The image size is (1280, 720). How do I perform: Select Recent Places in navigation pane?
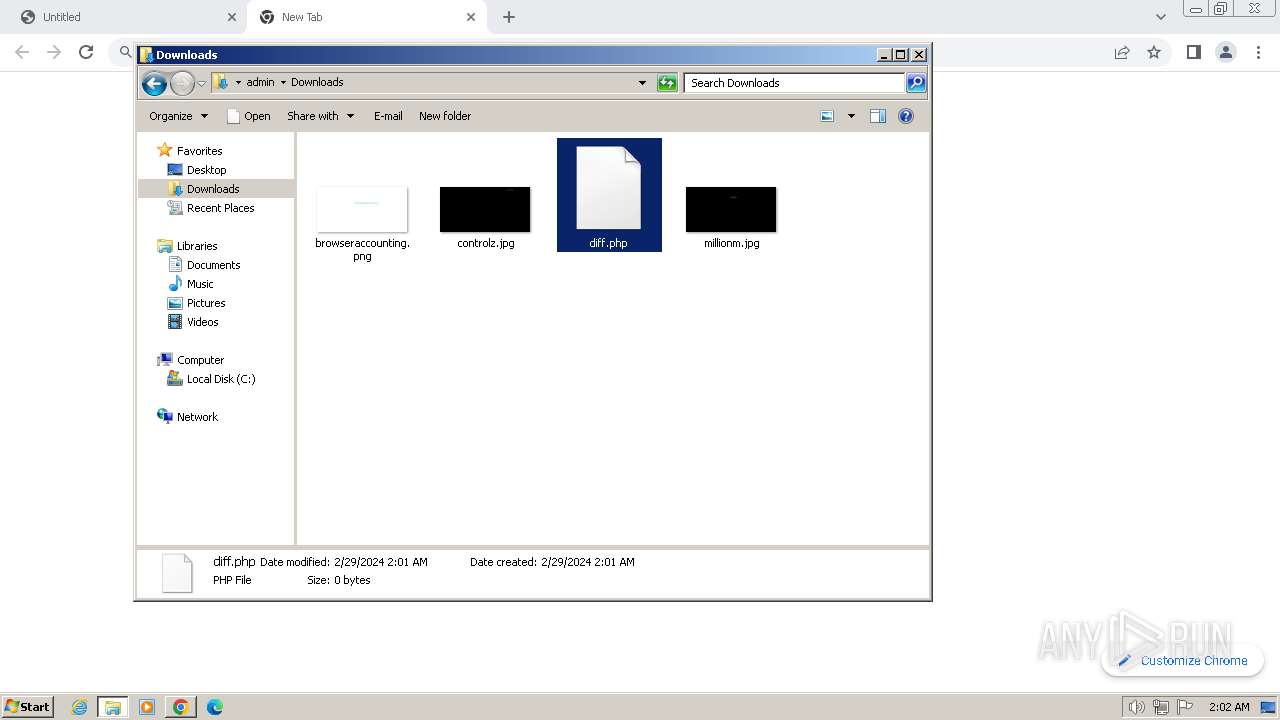(220, 208)
